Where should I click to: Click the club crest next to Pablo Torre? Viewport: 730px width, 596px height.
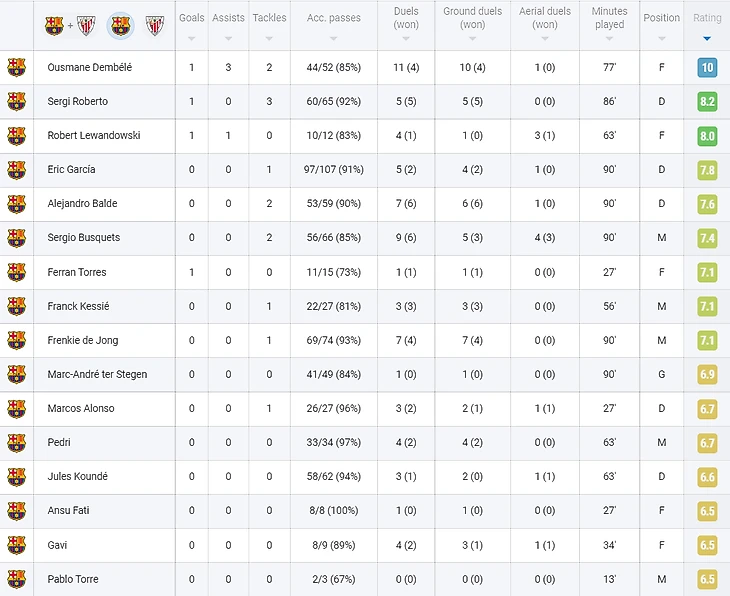[16, 579]
